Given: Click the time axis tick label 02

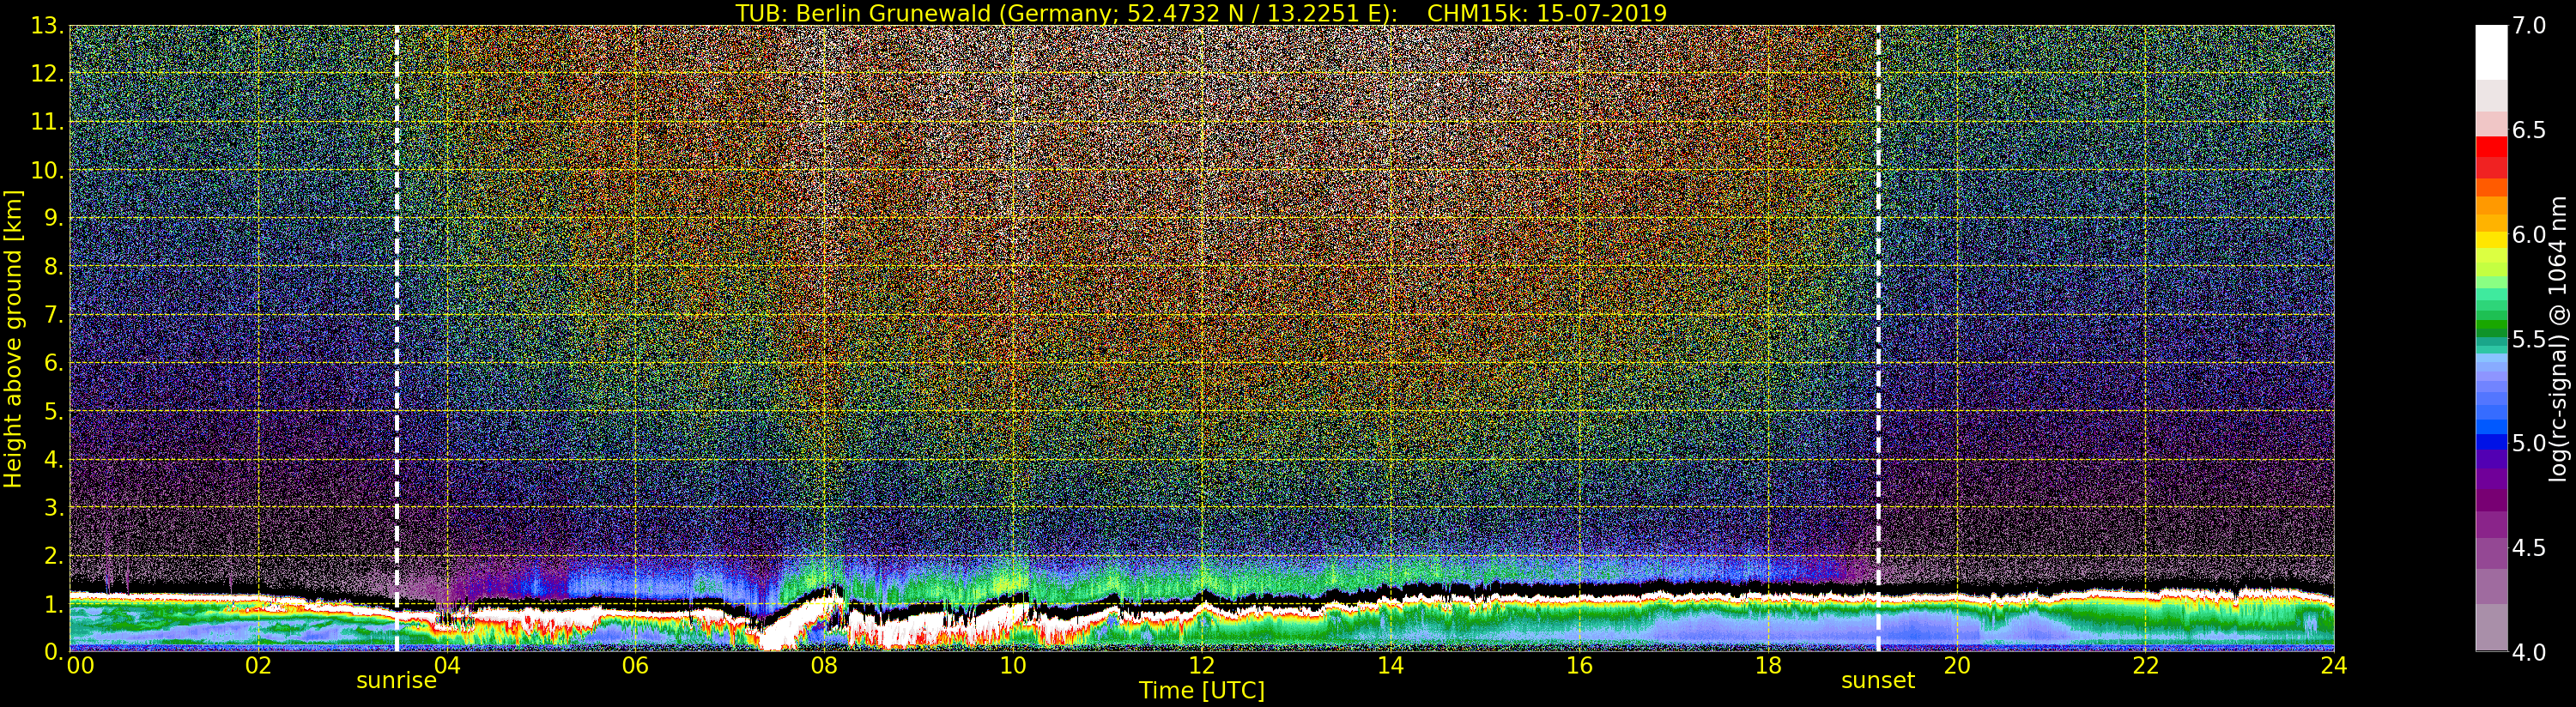Looking at the screenshot, I should (258, 666).
